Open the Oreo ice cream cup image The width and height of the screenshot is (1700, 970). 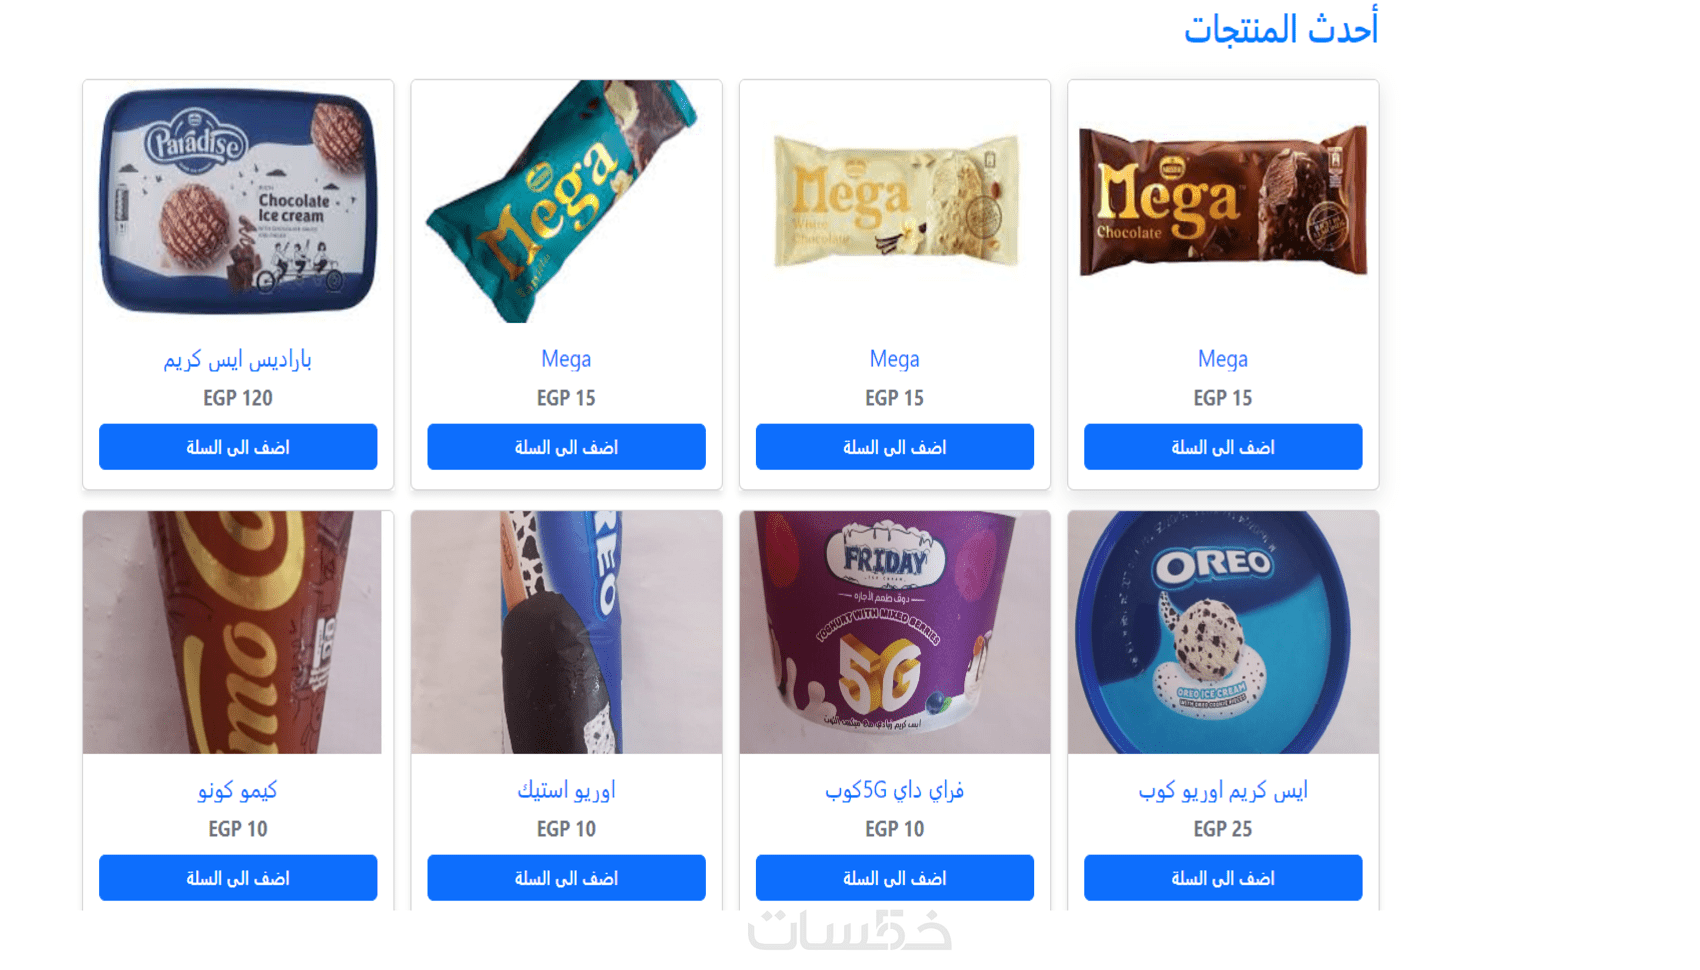pyautogui.click(x=1223, y=632)
